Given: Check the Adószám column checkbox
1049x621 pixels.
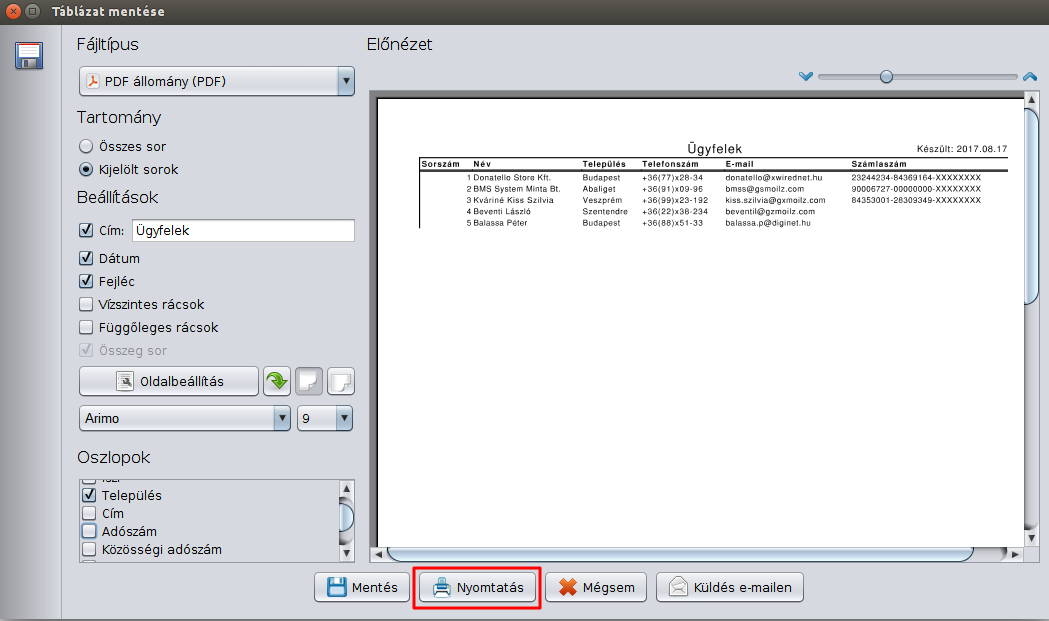Looking at the screenshot, I should [x=89, y=531].
